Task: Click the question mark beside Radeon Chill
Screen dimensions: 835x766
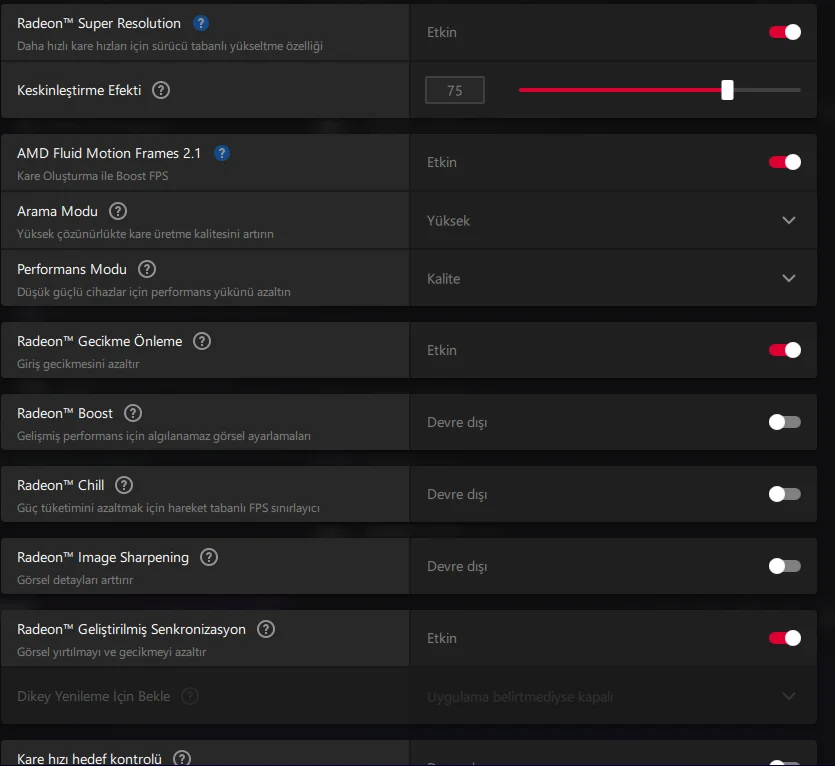Action: (x=124, y=485)
